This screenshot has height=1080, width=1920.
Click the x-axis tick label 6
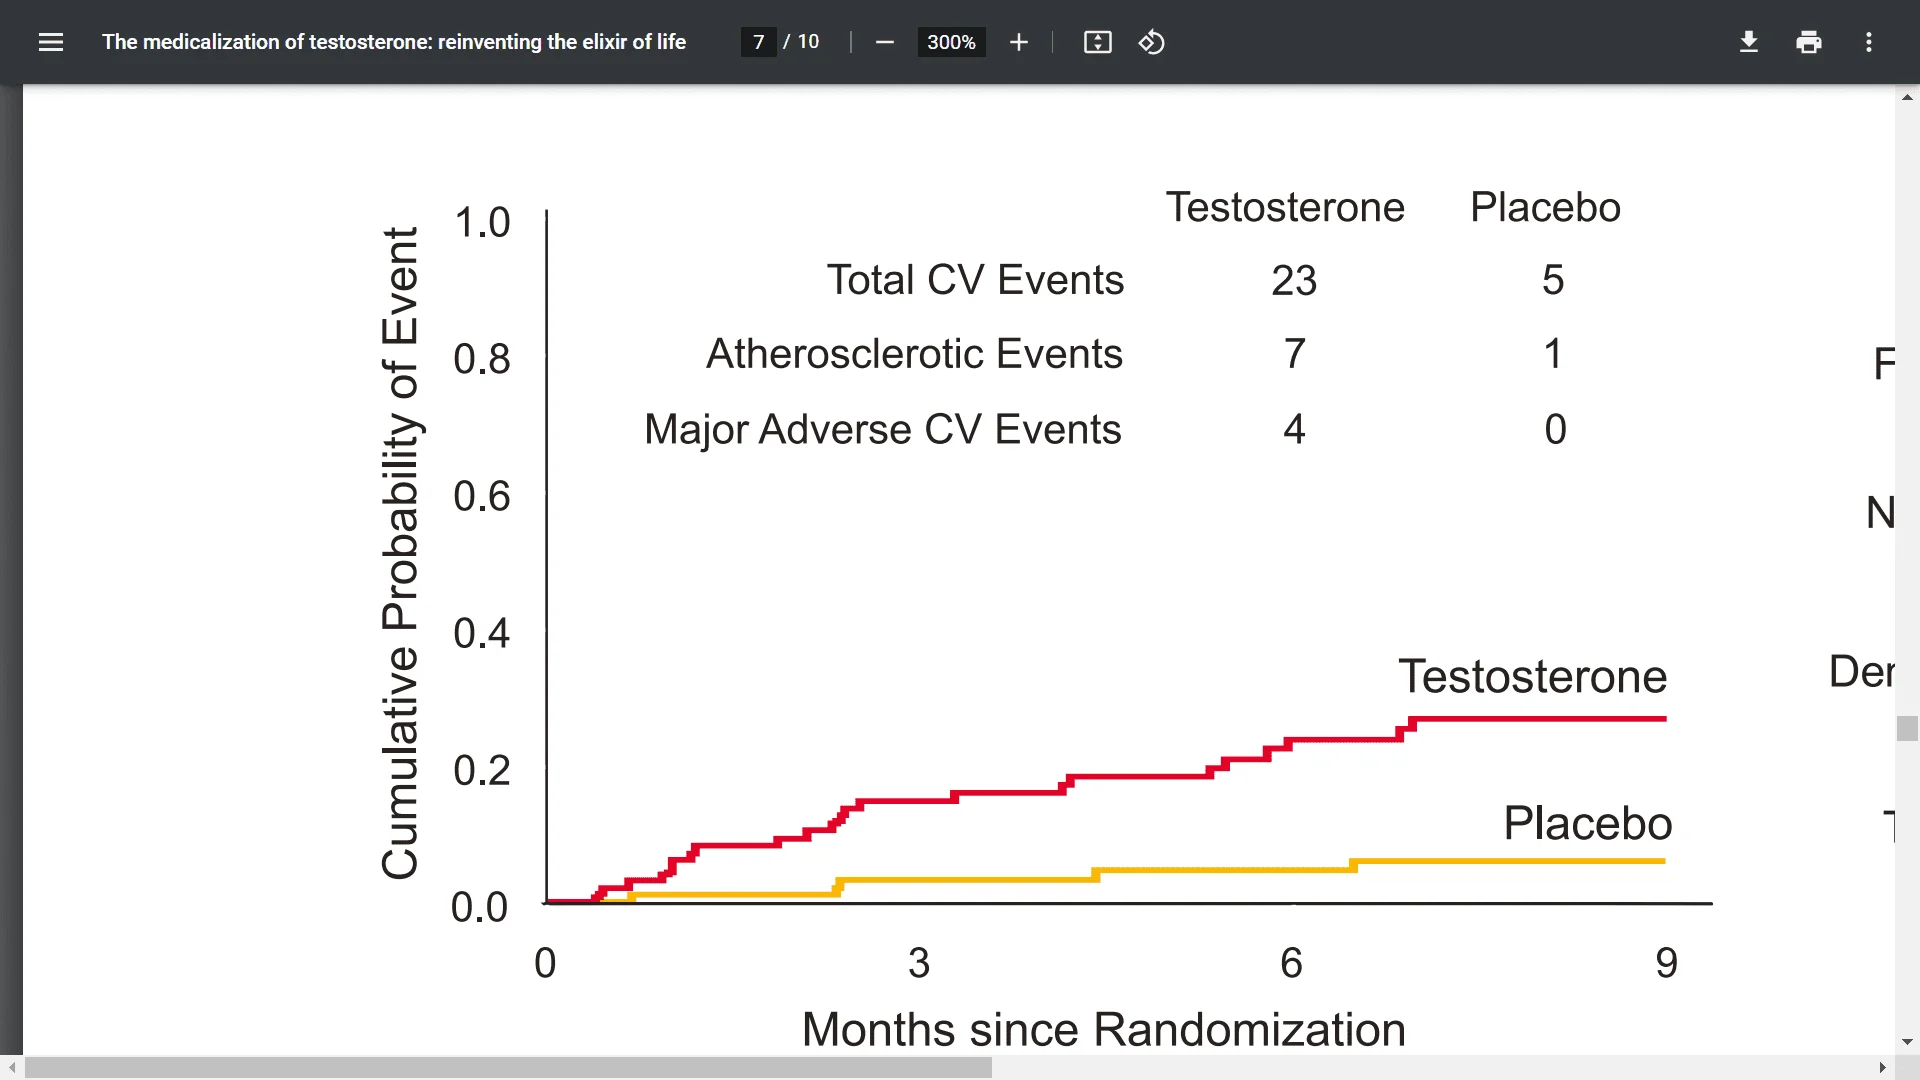tap(1291, 963)
